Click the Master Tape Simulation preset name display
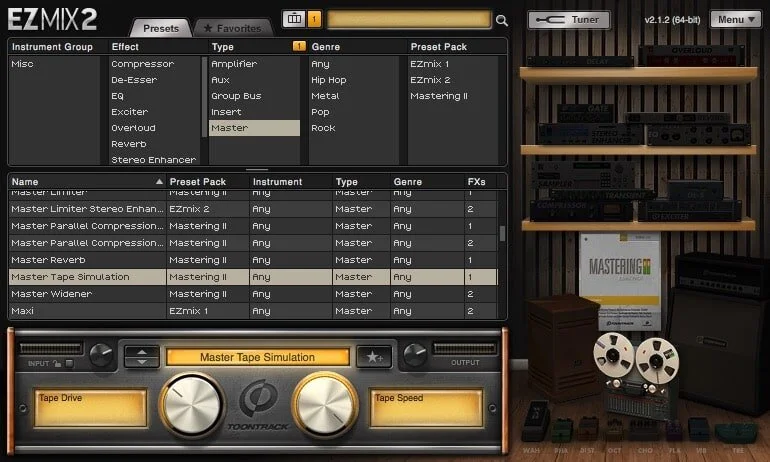 tap(258, 357)
